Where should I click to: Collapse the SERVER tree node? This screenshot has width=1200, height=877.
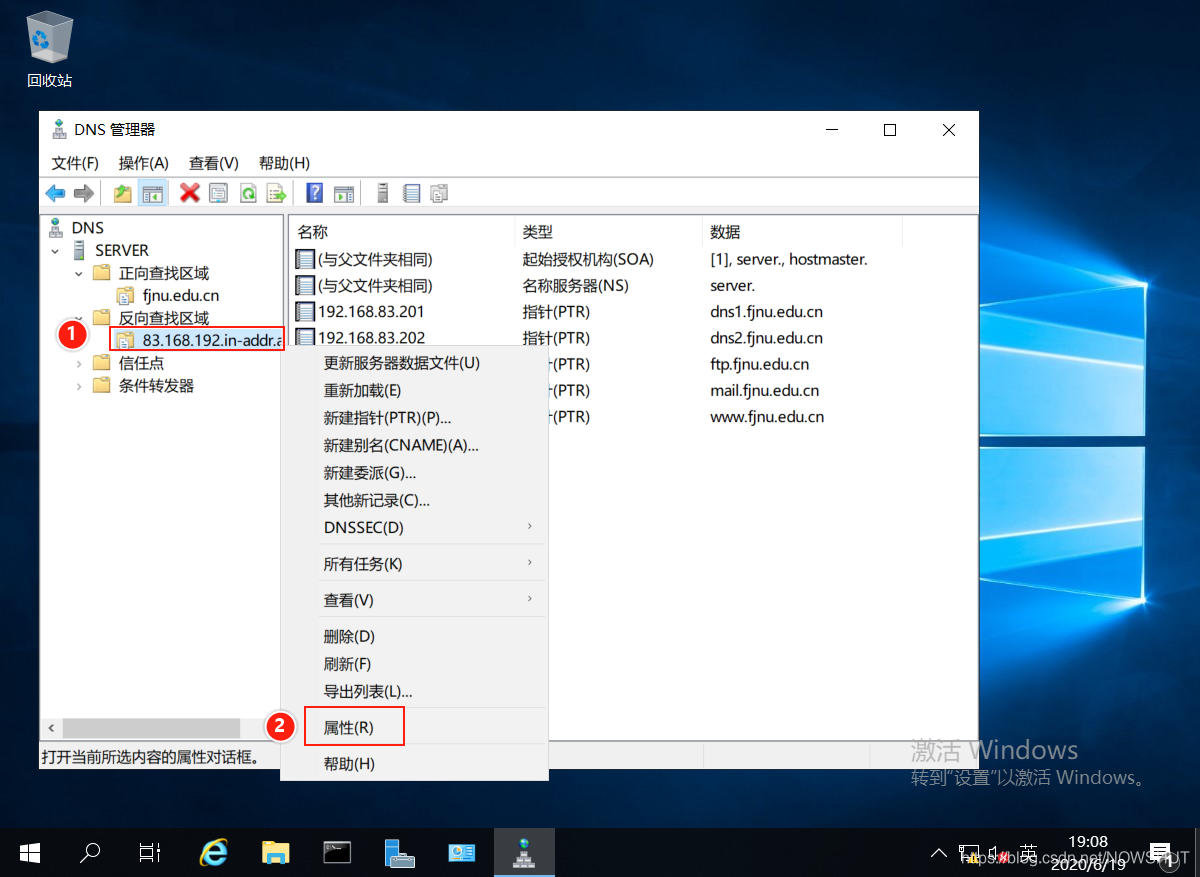[x=56, y=251]
